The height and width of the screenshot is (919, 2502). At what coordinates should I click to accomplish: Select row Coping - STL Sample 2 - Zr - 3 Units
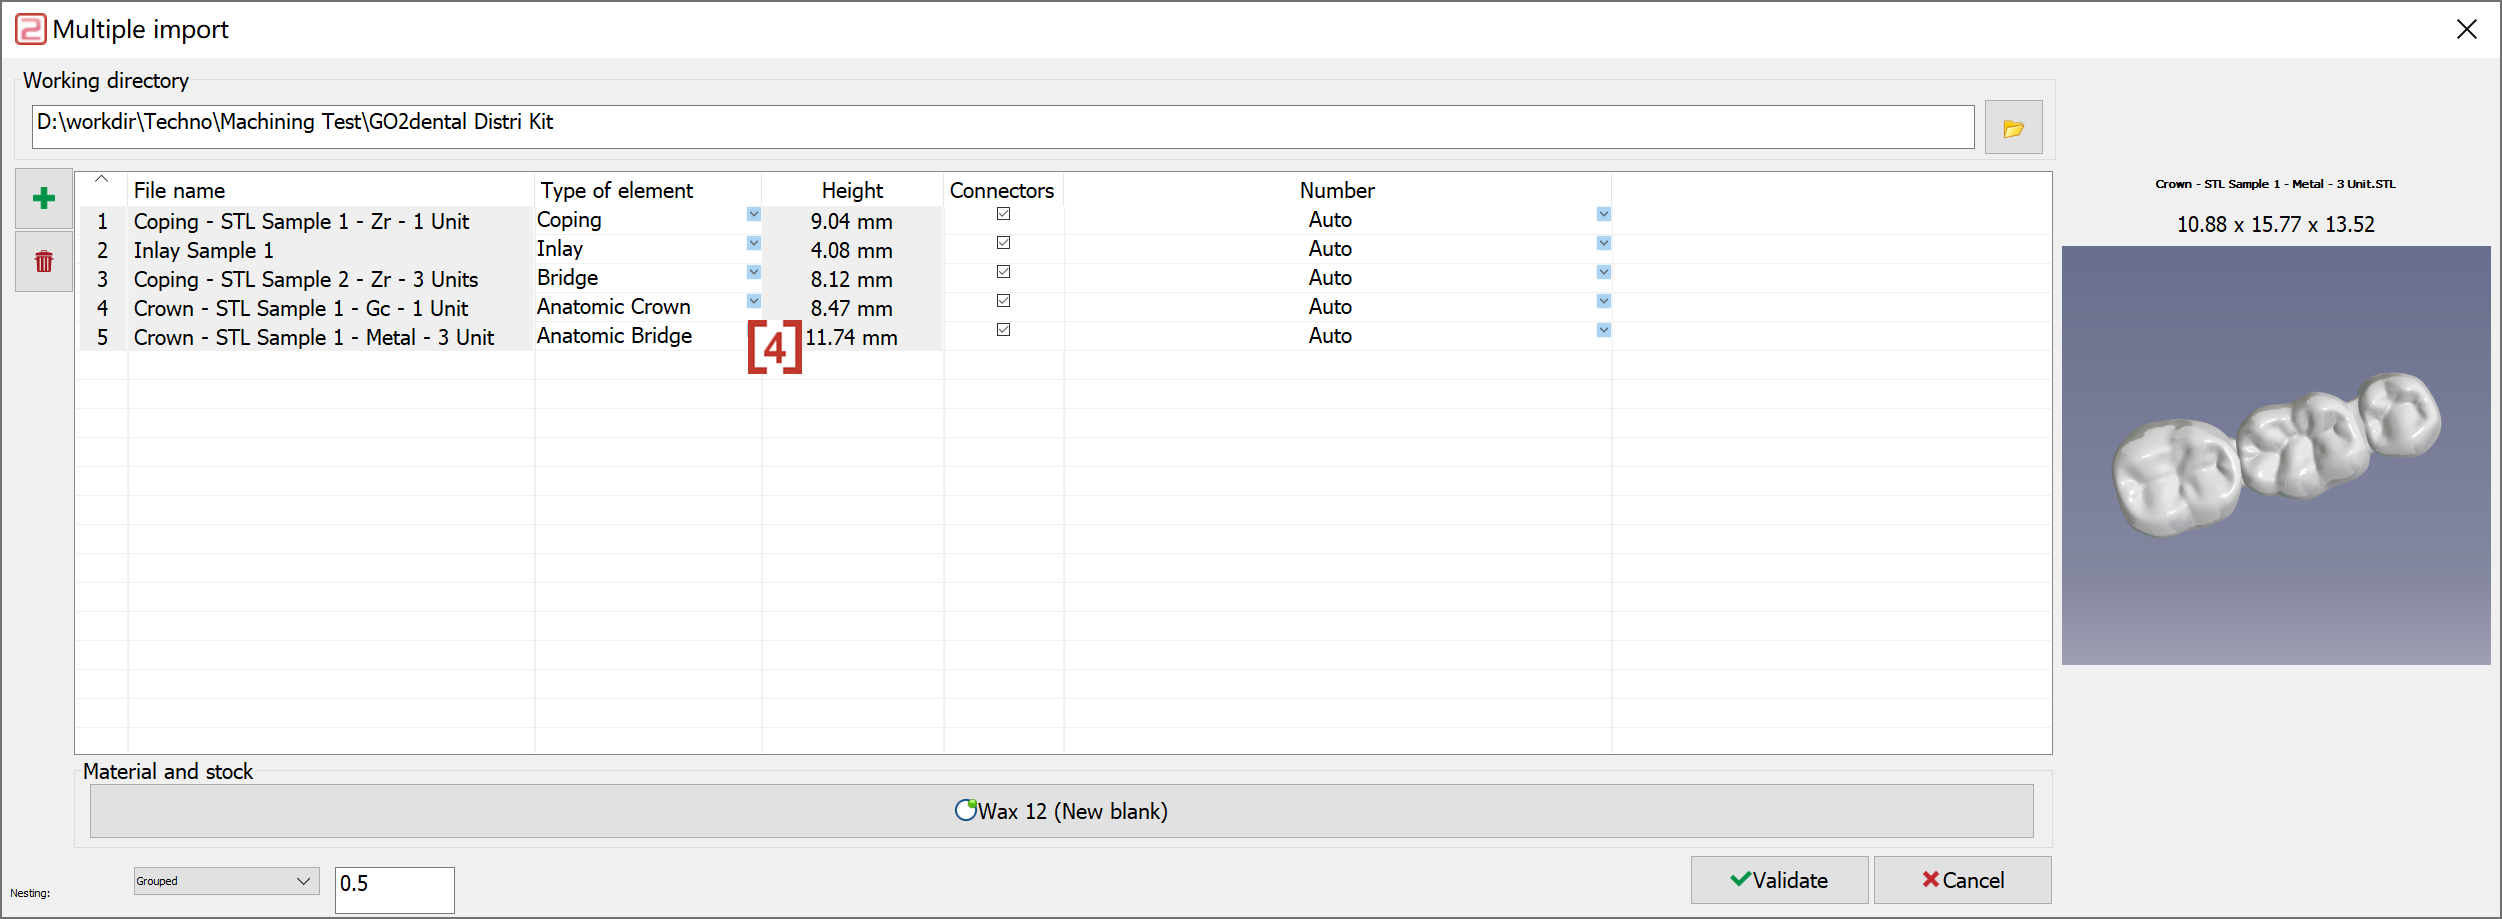point(306,279)
